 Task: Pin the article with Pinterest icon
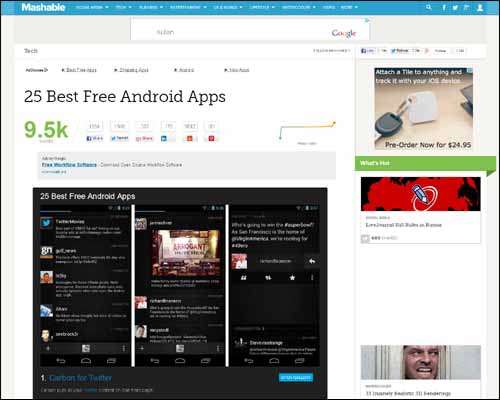click(x=211, y=138)
